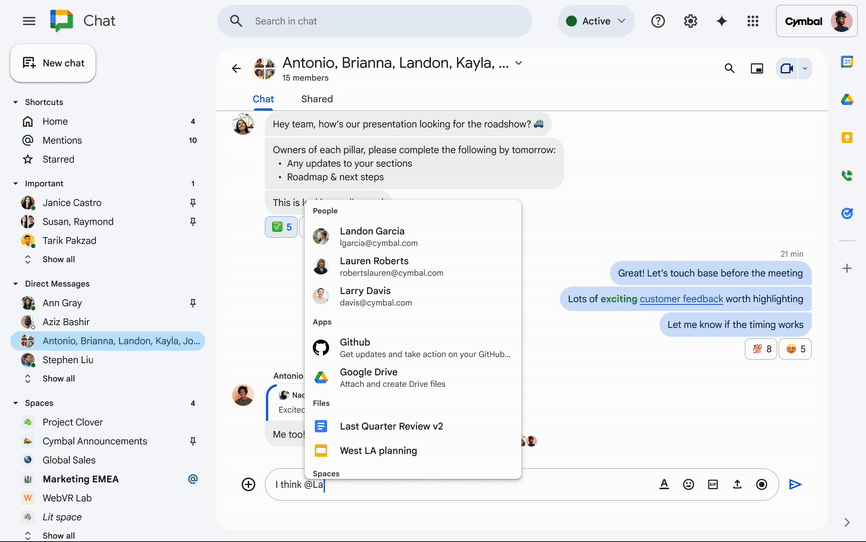Open the emoji picker
Viewport: 866px width, 542px height.
point(688,485)
